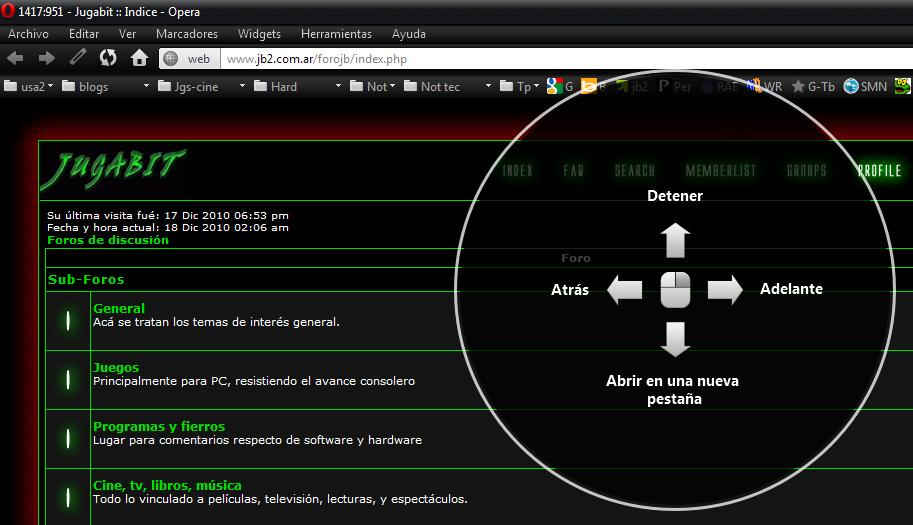
Task: Open the SMN bookmark
Action: pyautogui.click(x=865, y=87)
